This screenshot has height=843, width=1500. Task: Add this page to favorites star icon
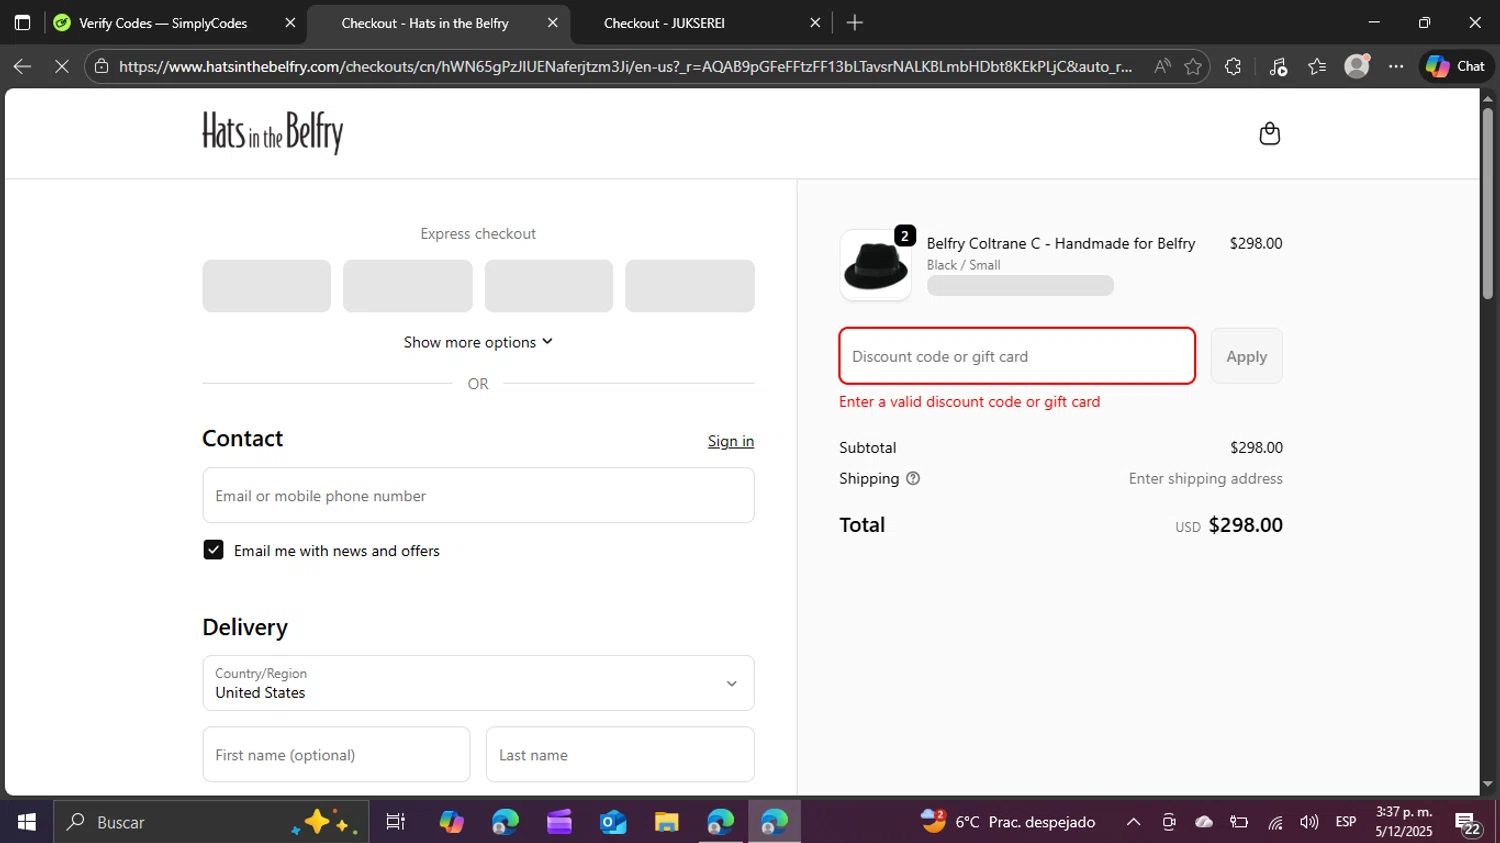coord(1193,66)
